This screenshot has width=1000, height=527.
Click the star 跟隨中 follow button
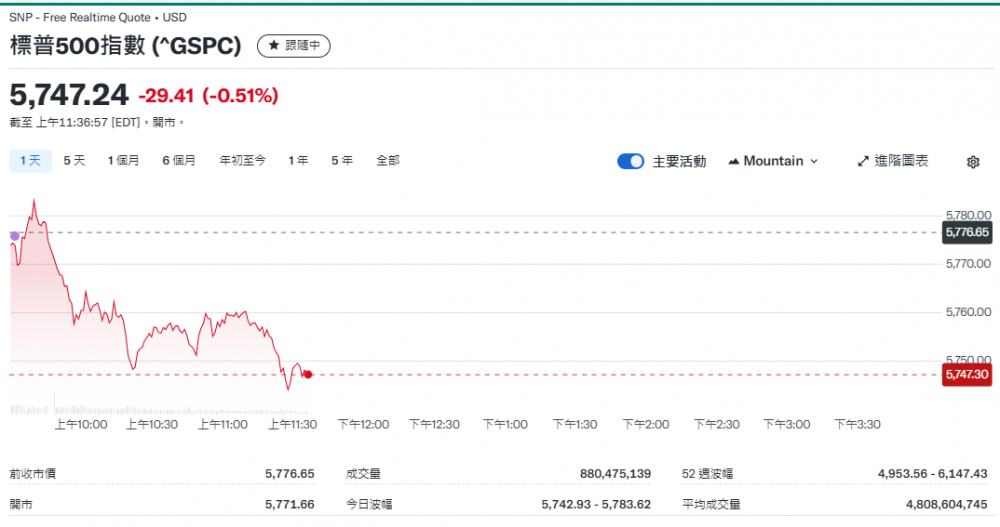(293, 46)
